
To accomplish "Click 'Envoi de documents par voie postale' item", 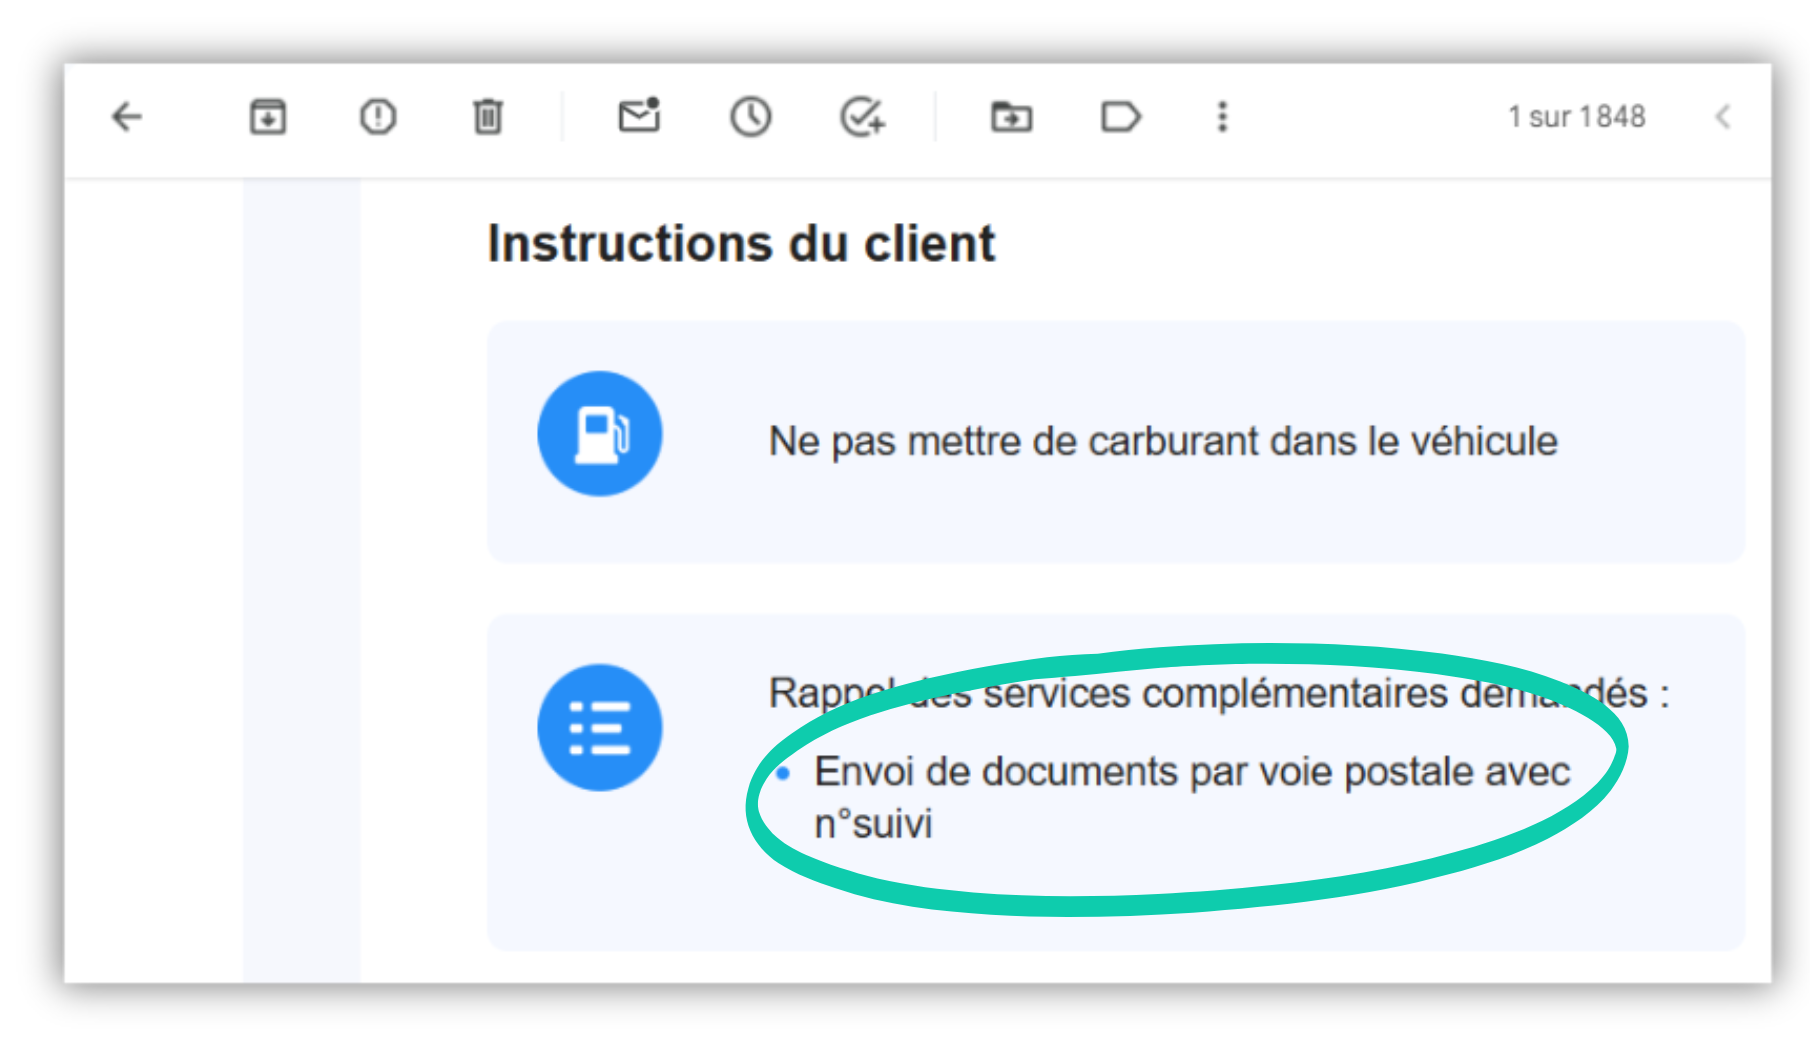I will click(x=1192, y=797).
